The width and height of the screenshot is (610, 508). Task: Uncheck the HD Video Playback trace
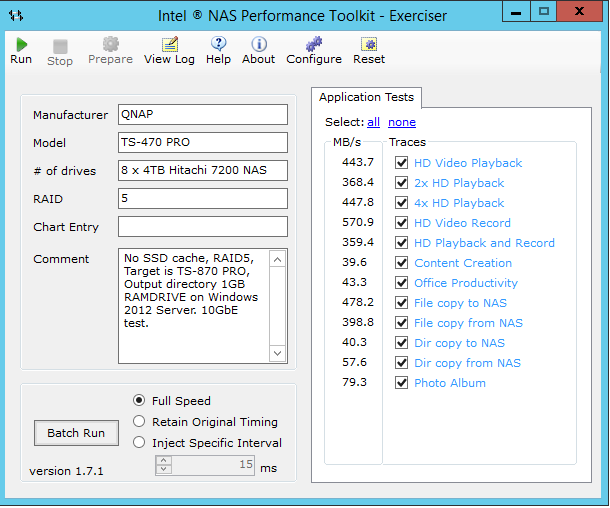point(401,163)
